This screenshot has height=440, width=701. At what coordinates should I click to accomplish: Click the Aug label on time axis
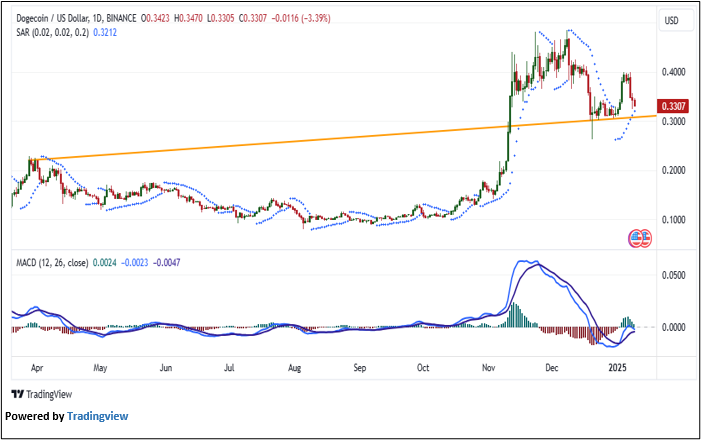coord(294,368)
